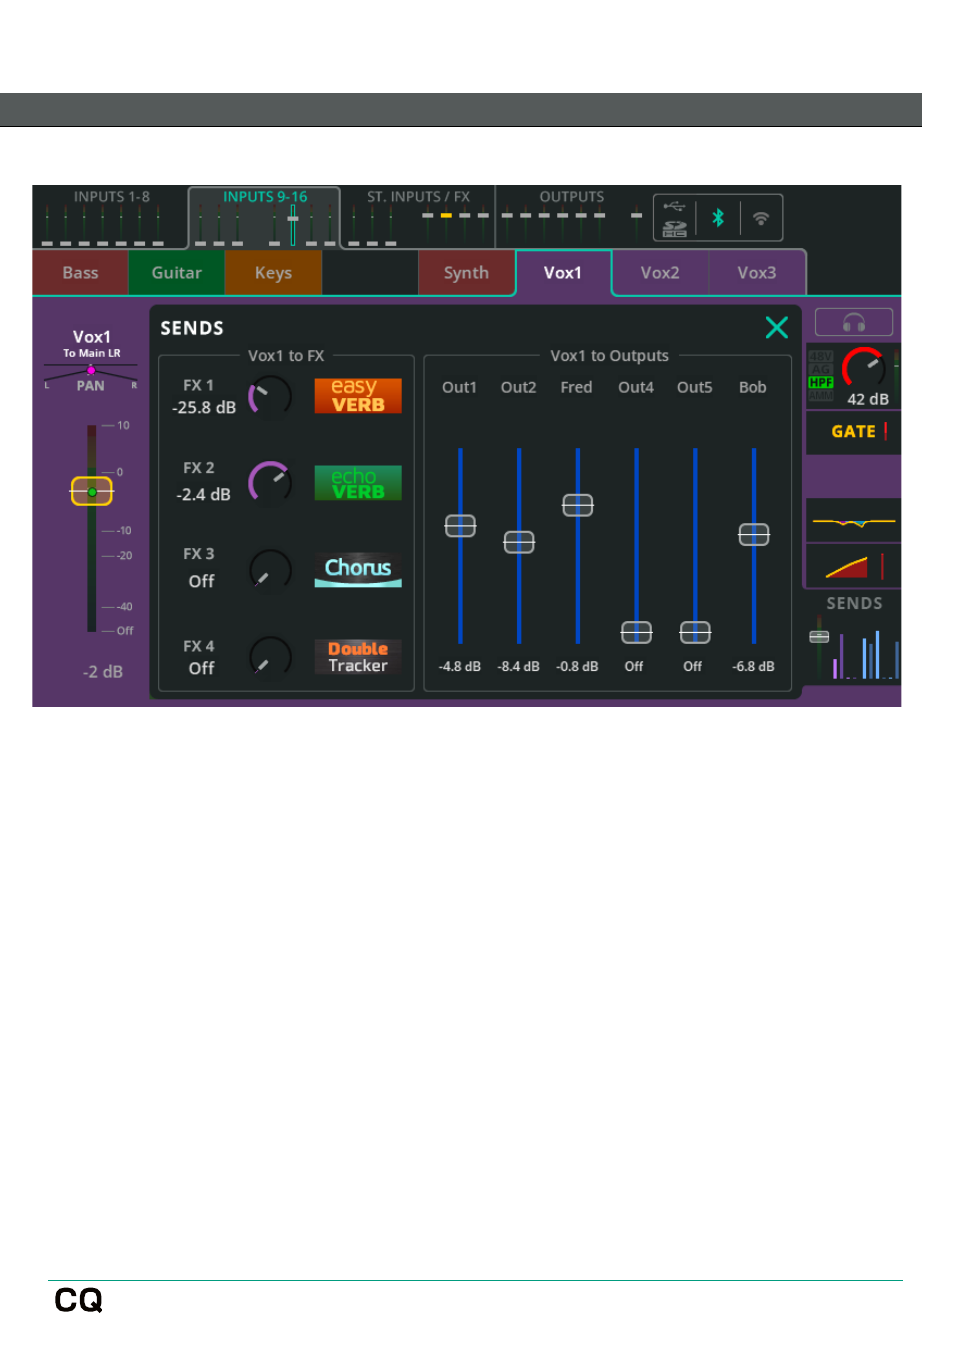Open the Double Tracker effect on FX 4

358,657
